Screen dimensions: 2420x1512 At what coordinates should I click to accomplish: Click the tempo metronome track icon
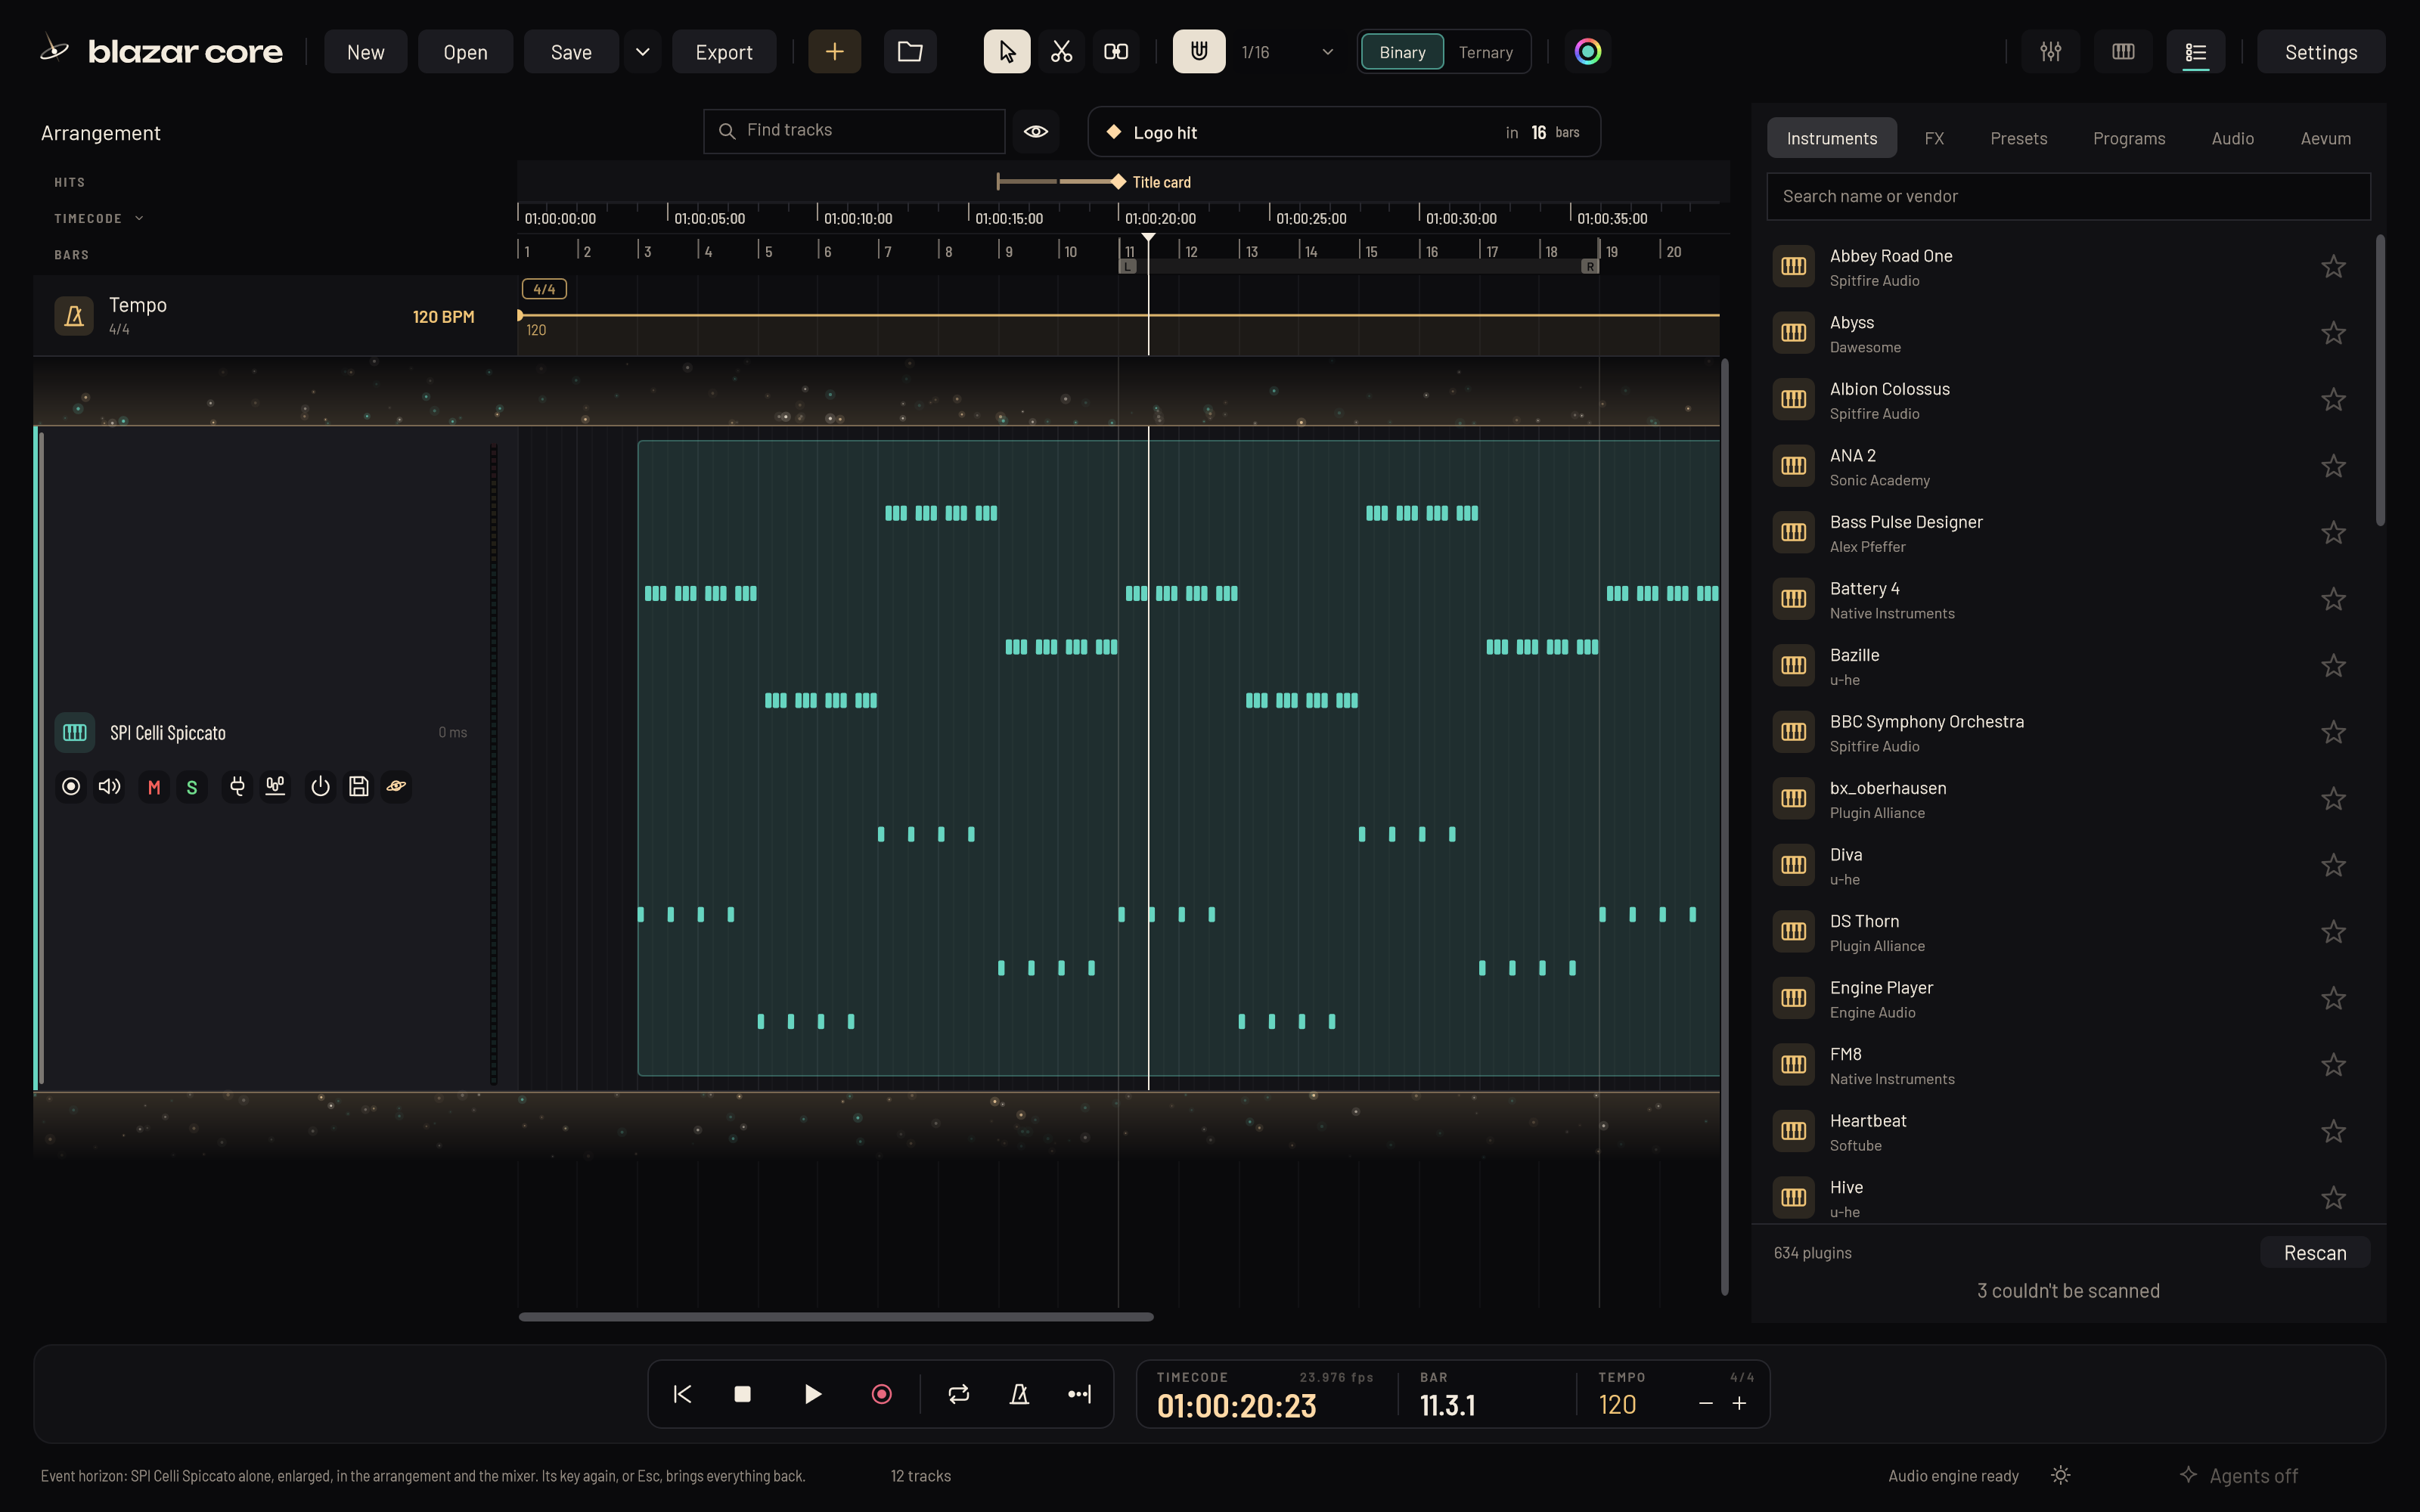(x=74, y=316)
